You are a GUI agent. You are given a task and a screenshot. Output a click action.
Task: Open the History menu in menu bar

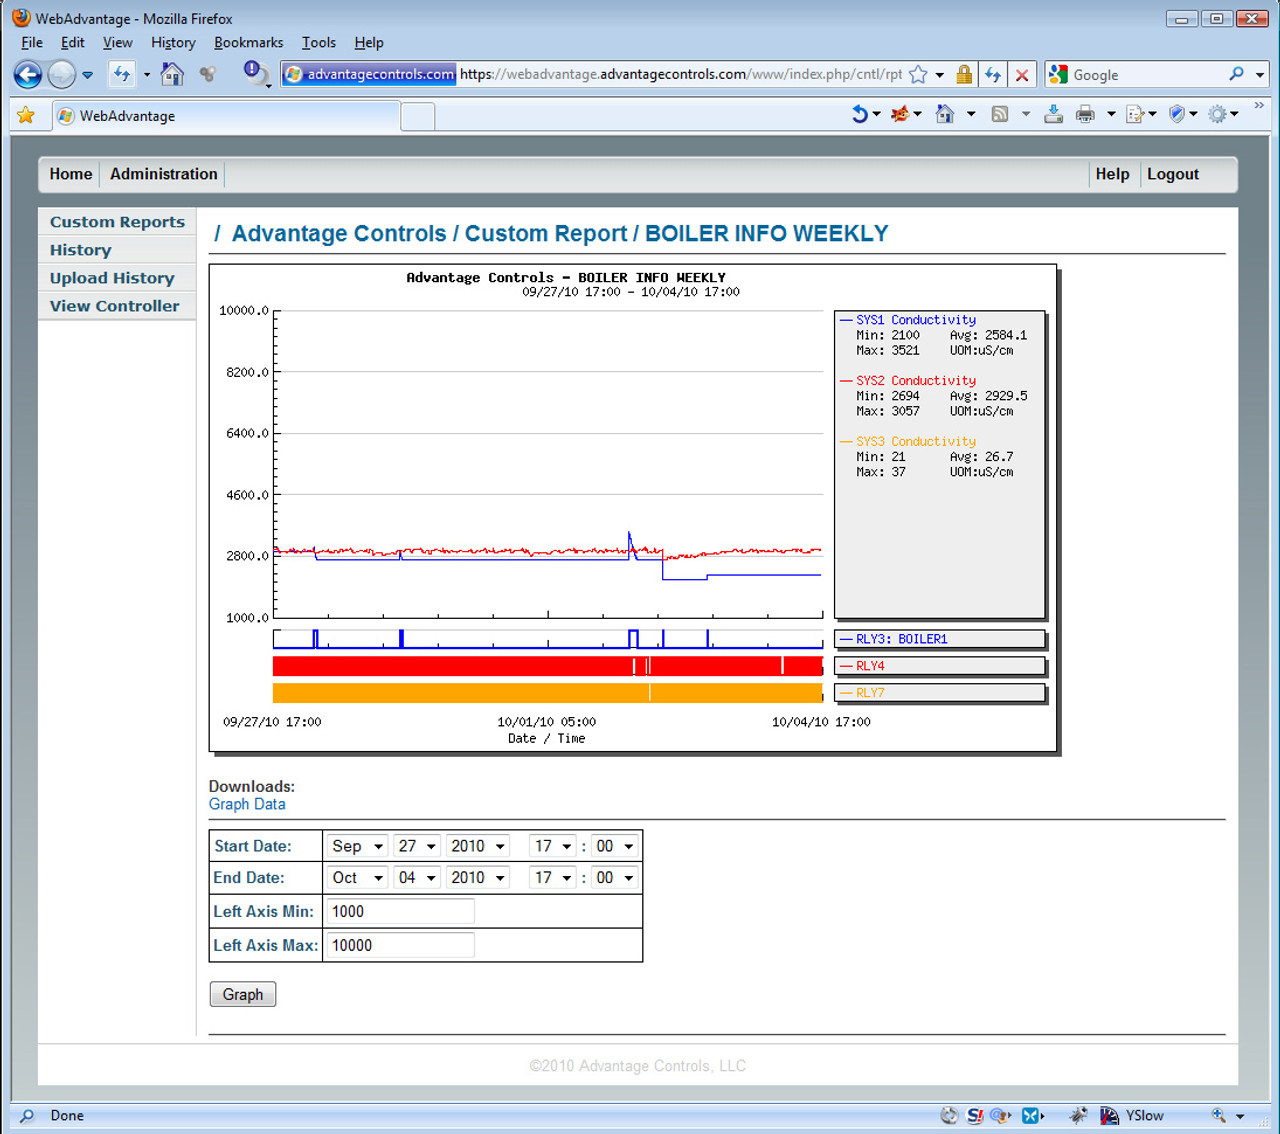coord(173,43)
